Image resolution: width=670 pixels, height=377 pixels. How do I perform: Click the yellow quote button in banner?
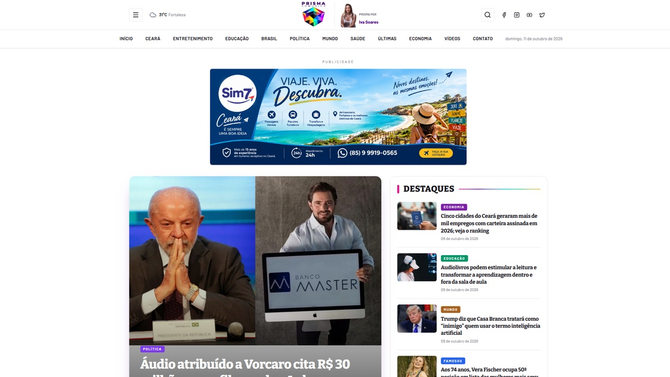436,153
